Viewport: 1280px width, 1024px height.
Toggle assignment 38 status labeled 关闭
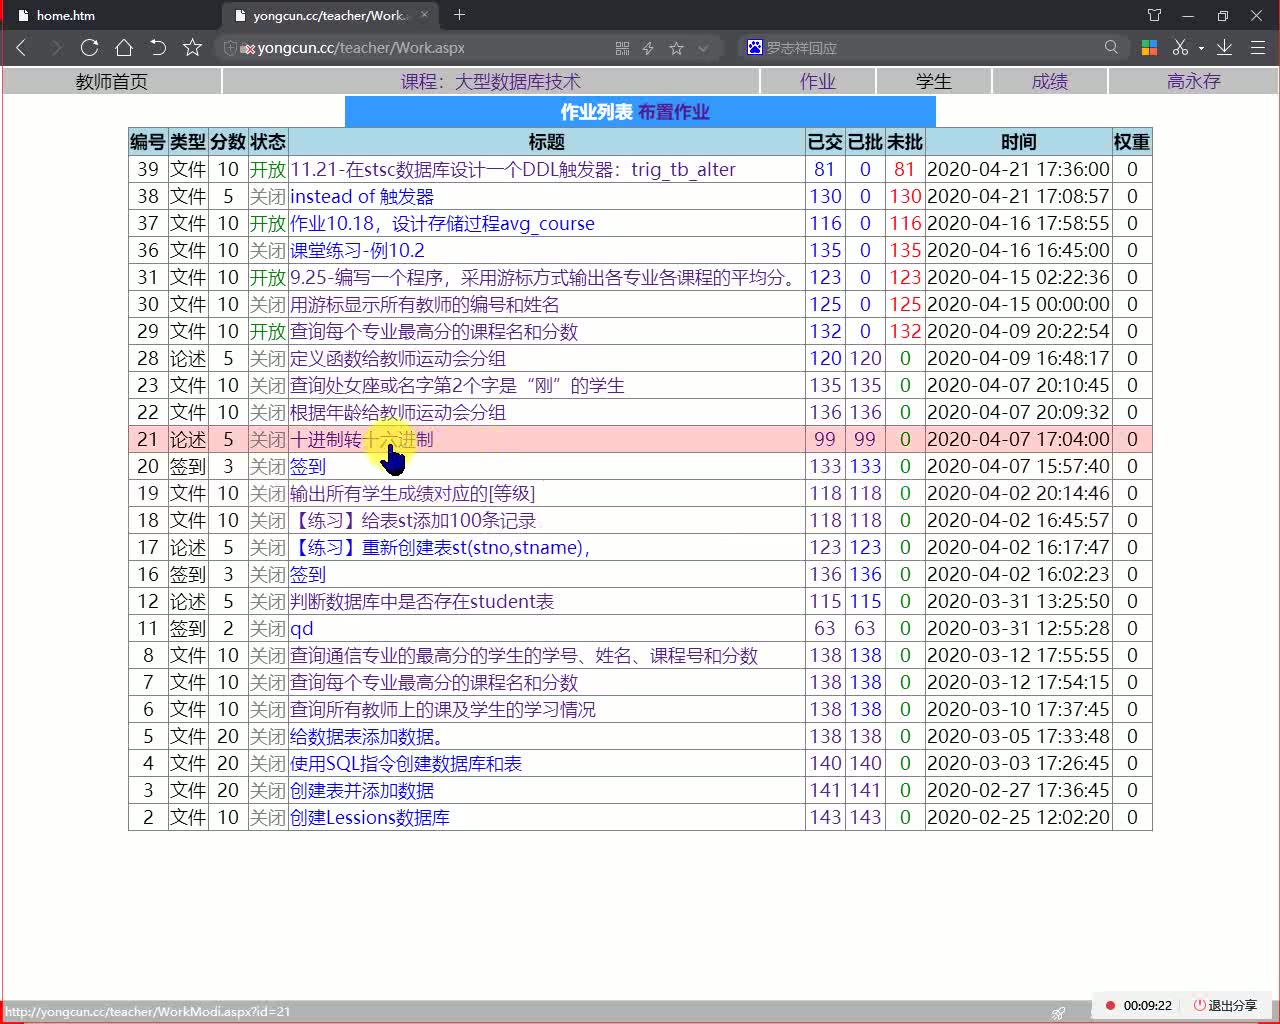tap(266, 196)
